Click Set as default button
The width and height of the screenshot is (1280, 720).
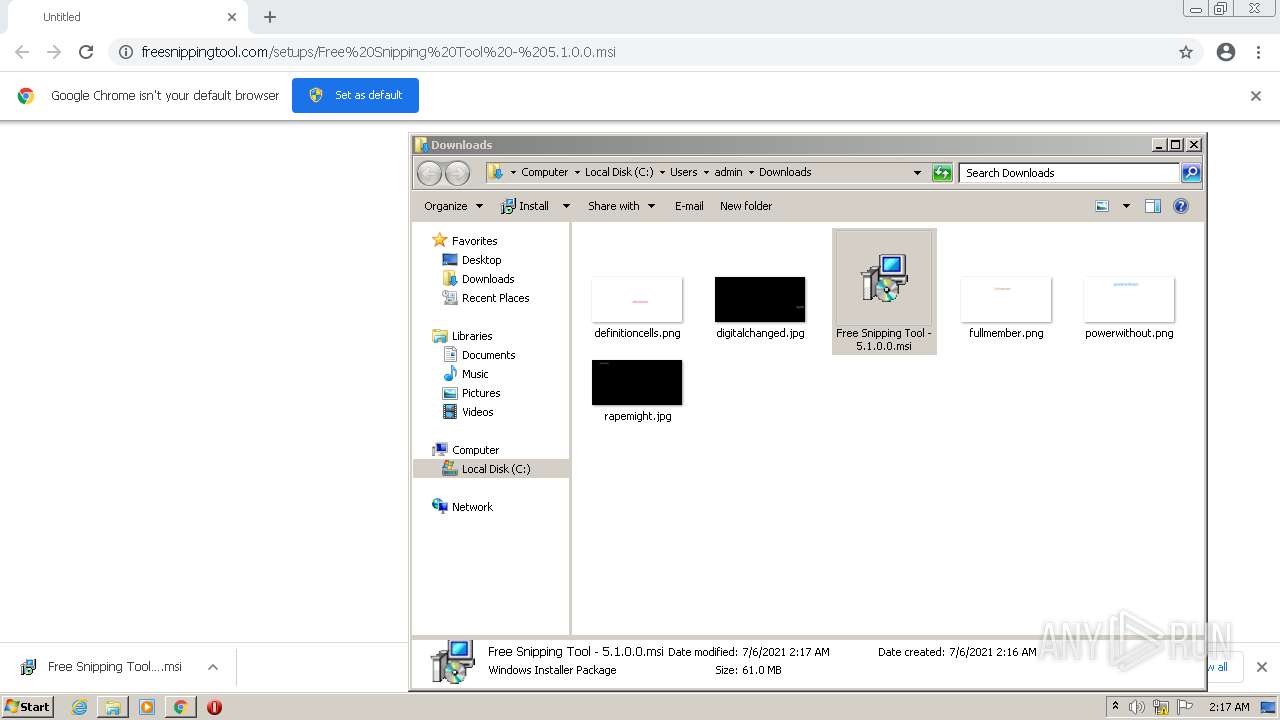point(355,95)
